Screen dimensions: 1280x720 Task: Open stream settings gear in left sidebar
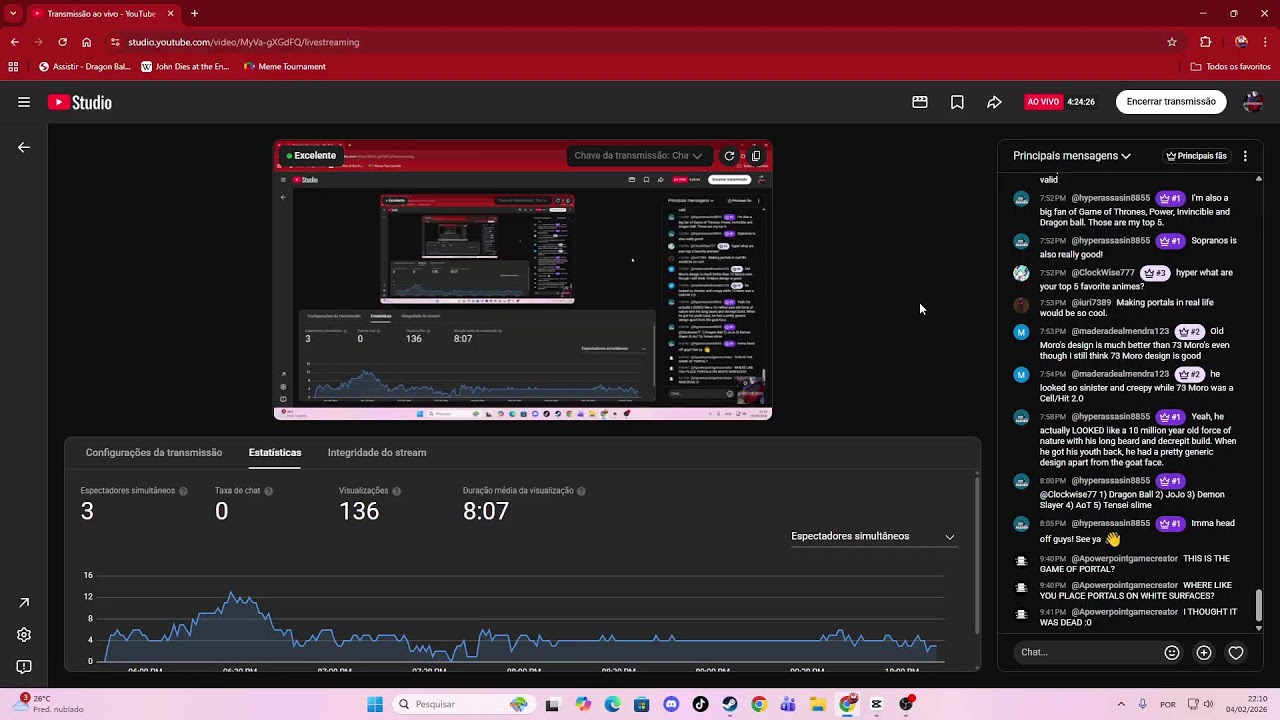coord(24,635)
